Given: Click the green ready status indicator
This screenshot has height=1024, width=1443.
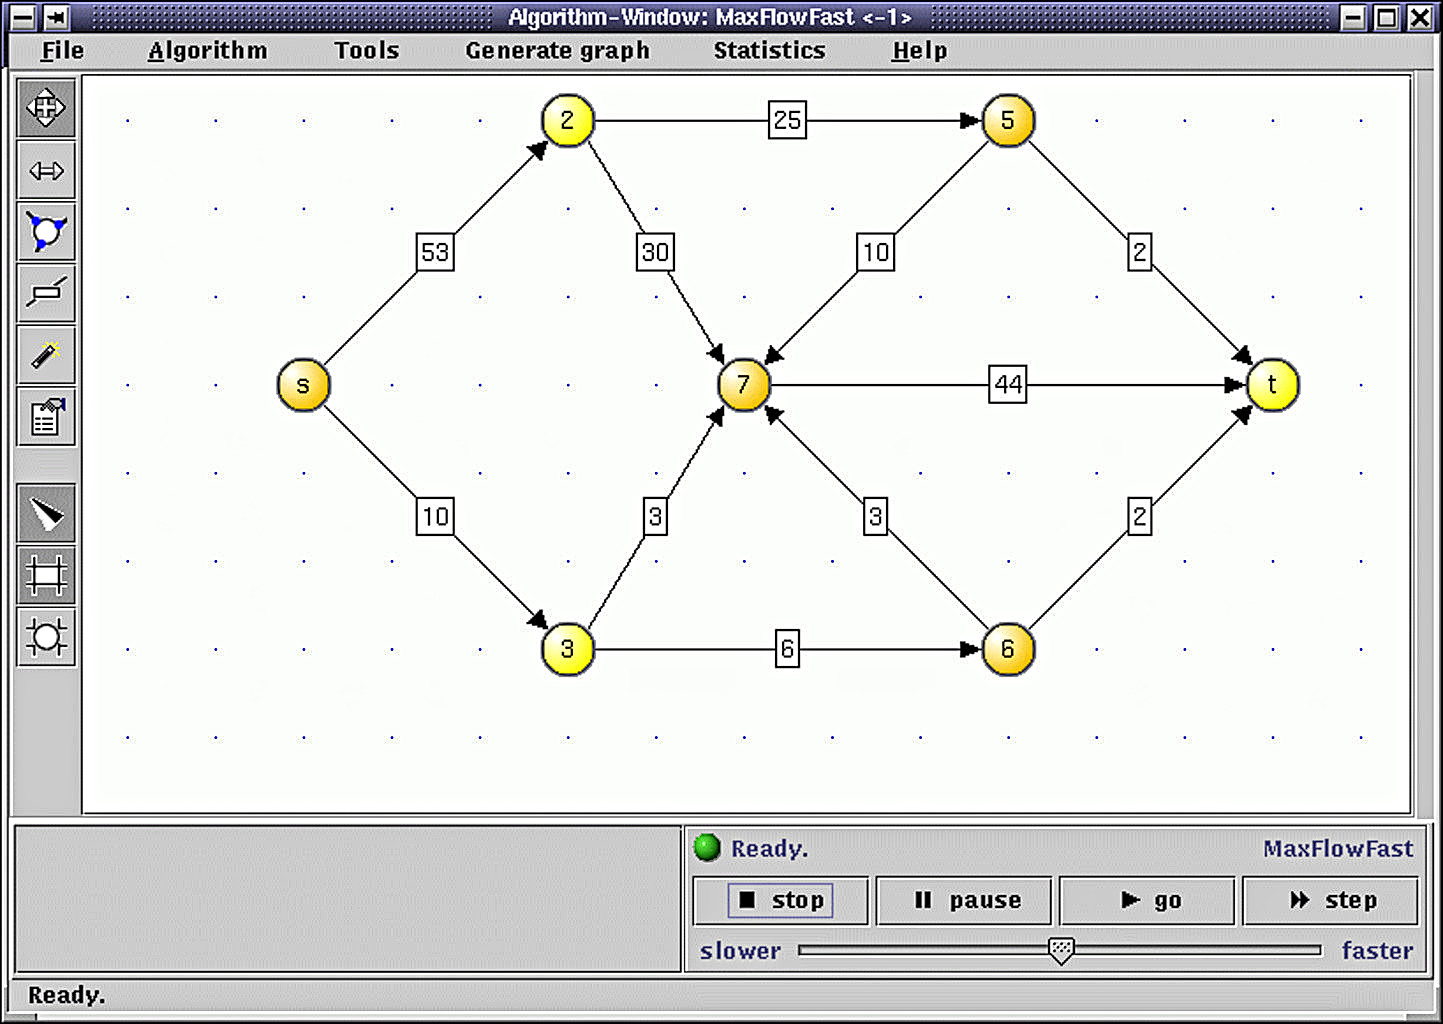Looking at the screenshot, I should click(707, 848).
